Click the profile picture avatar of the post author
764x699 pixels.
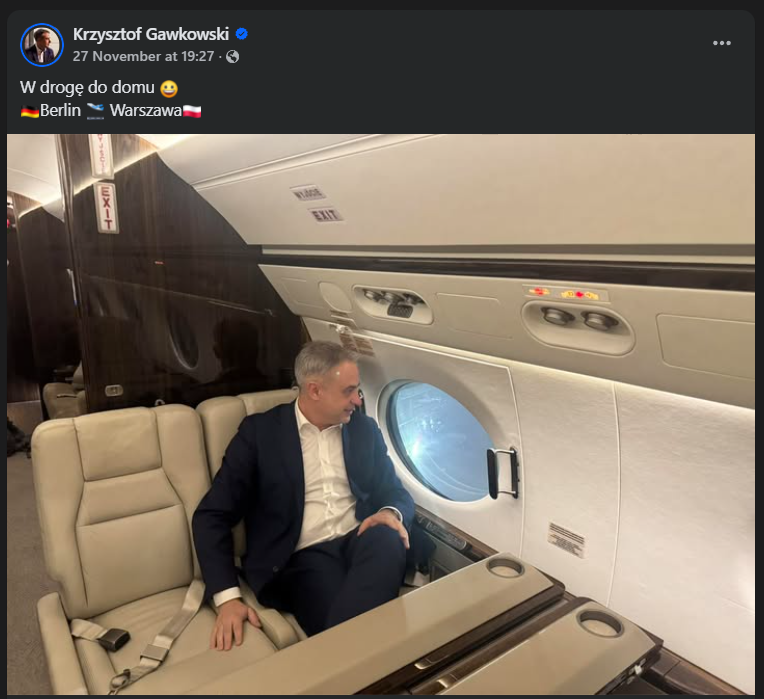(41, 45)
